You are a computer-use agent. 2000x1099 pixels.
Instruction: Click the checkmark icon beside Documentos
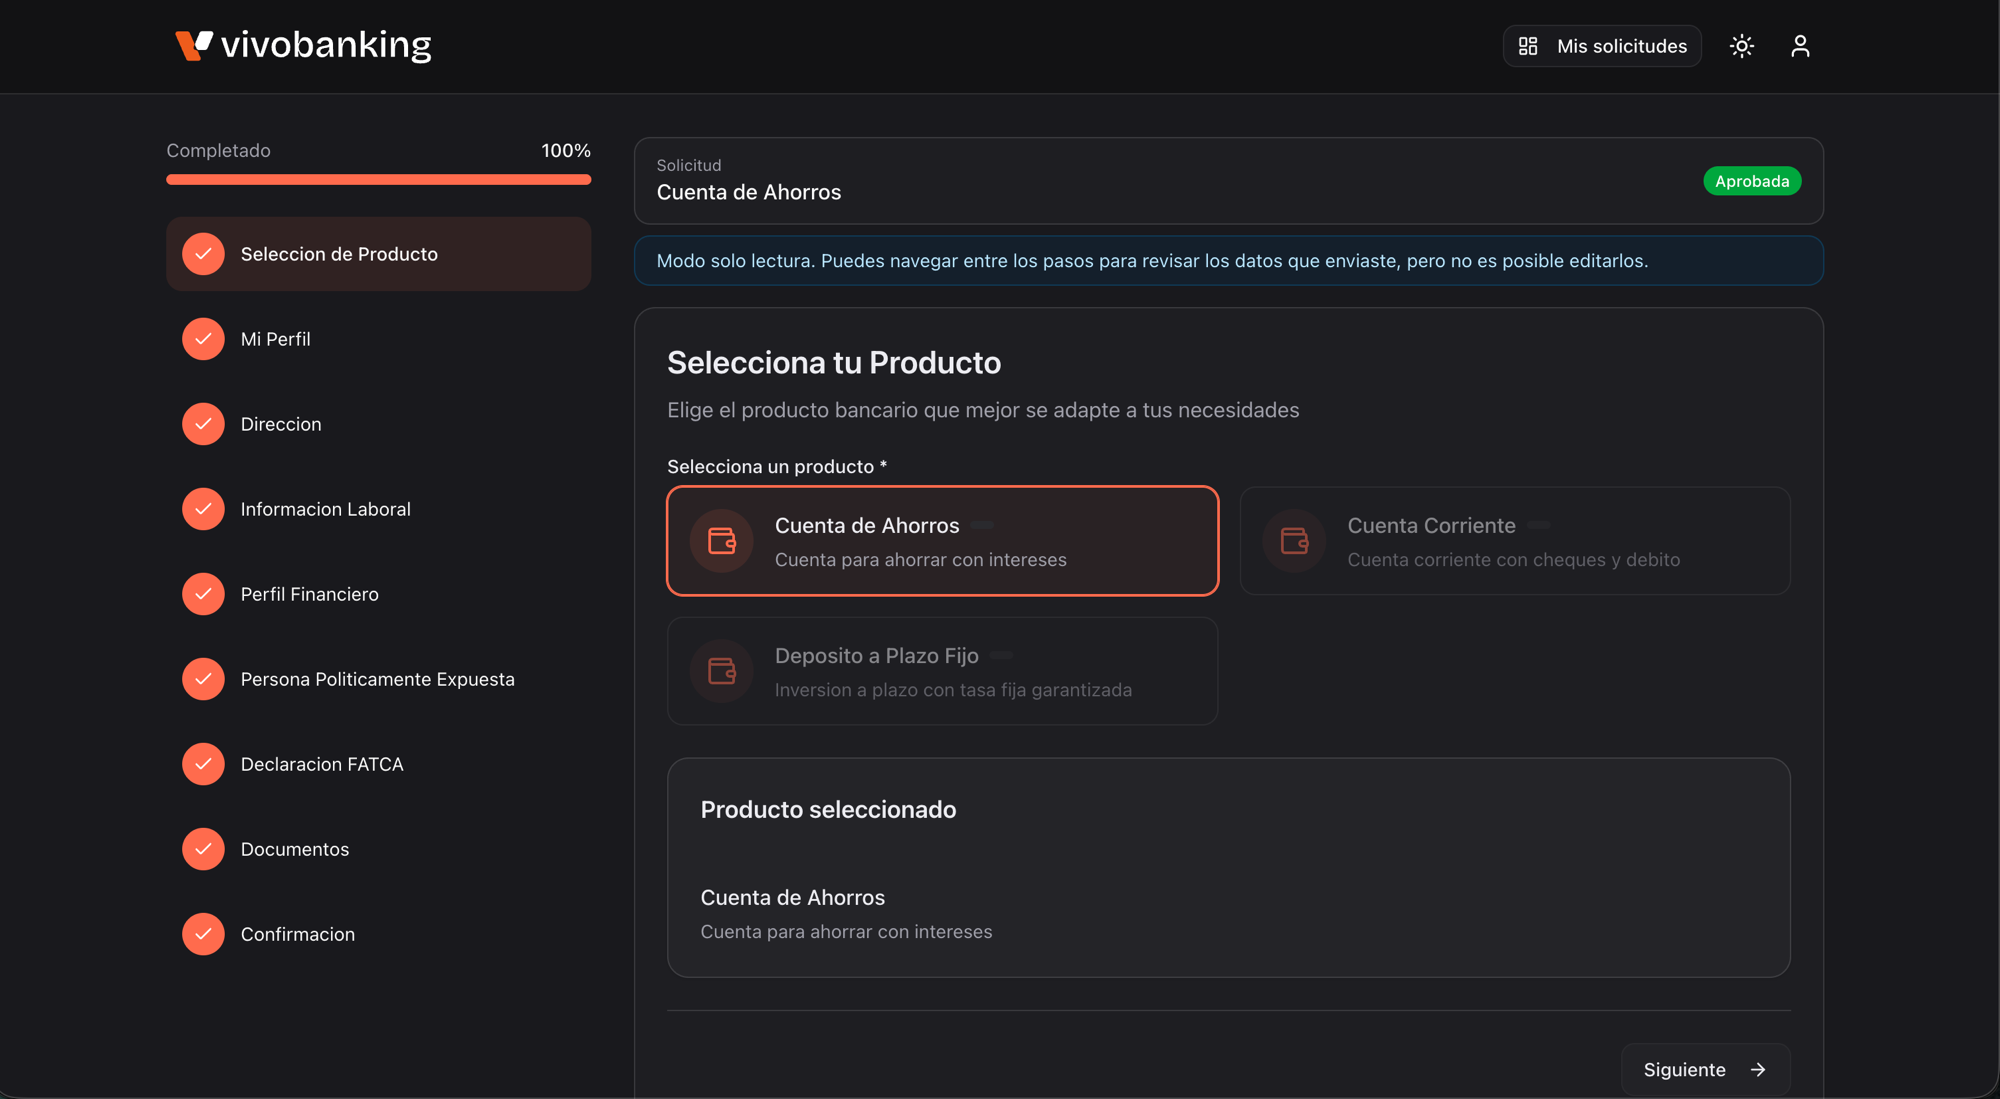(203, 849)
